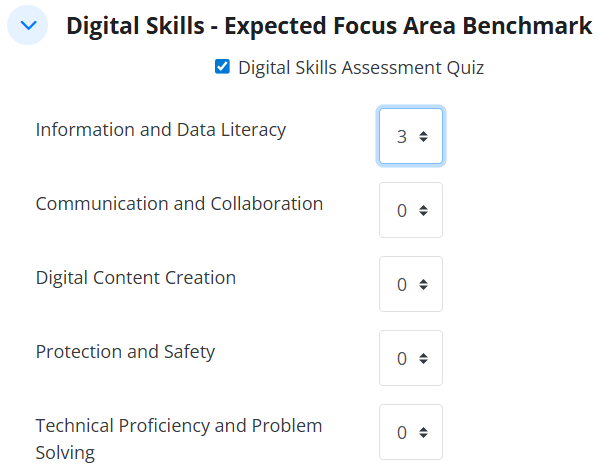Viewport: 613px width, 475px height.
Task: Click the Protection and Safety label
Action: 125,352
